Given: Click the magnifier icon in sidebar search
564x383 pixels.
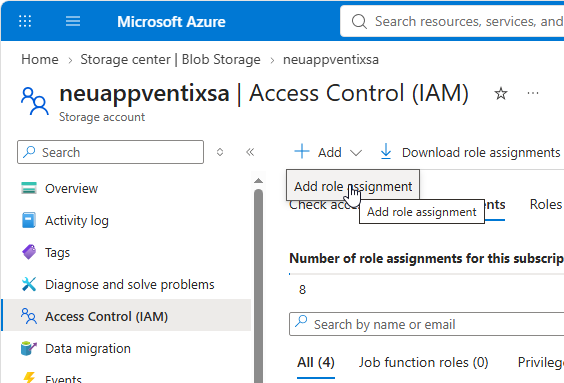Looking at the screenshot, I should pos(29,152).
